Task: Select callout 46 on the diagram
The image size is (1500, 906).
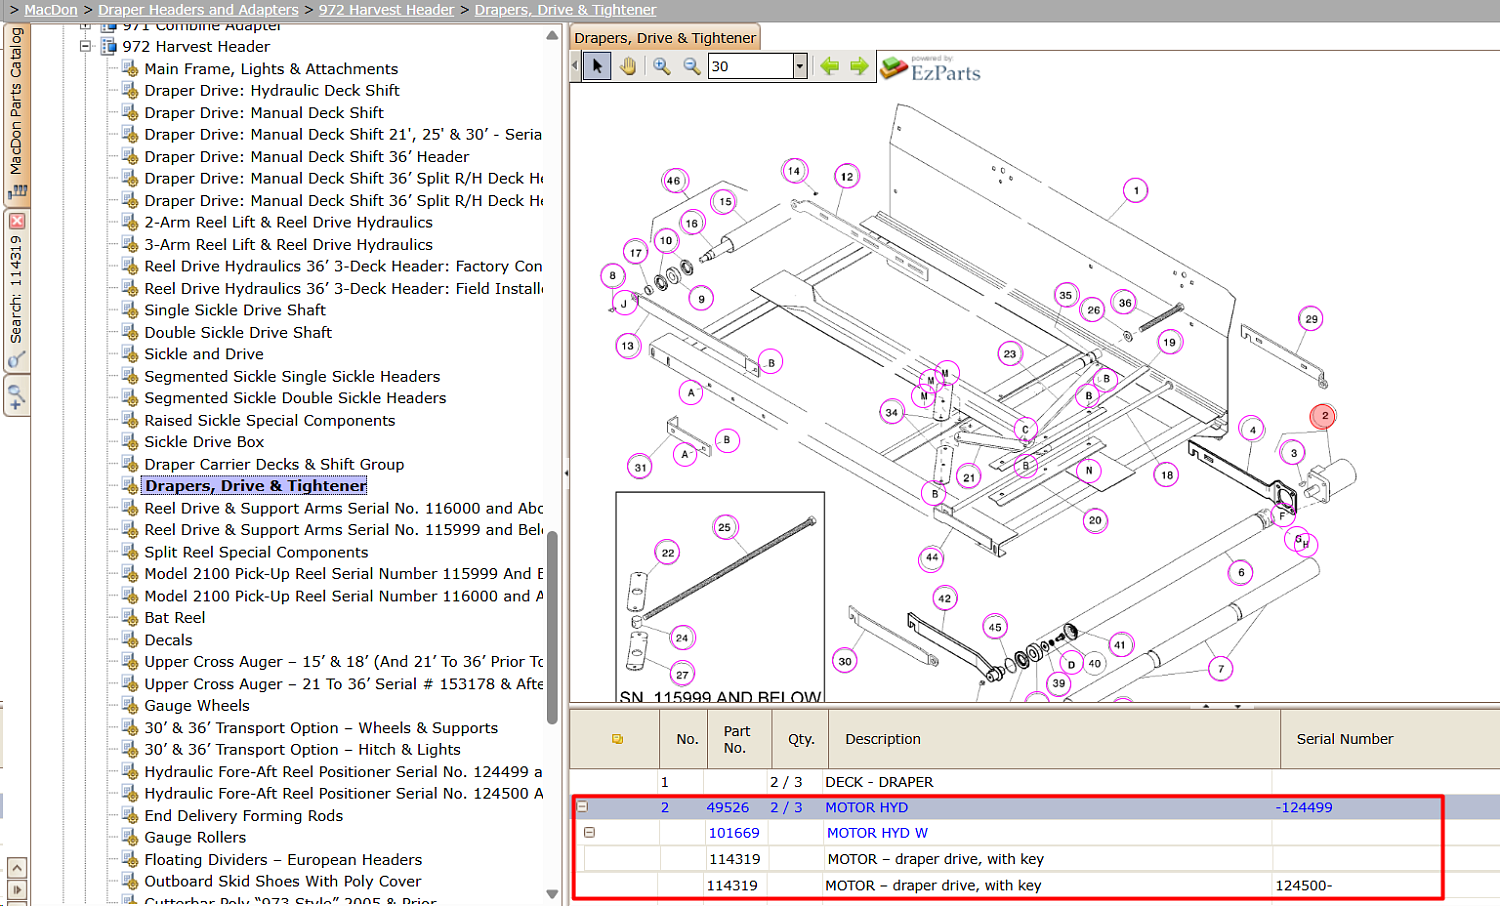Action: click(674, 181)
